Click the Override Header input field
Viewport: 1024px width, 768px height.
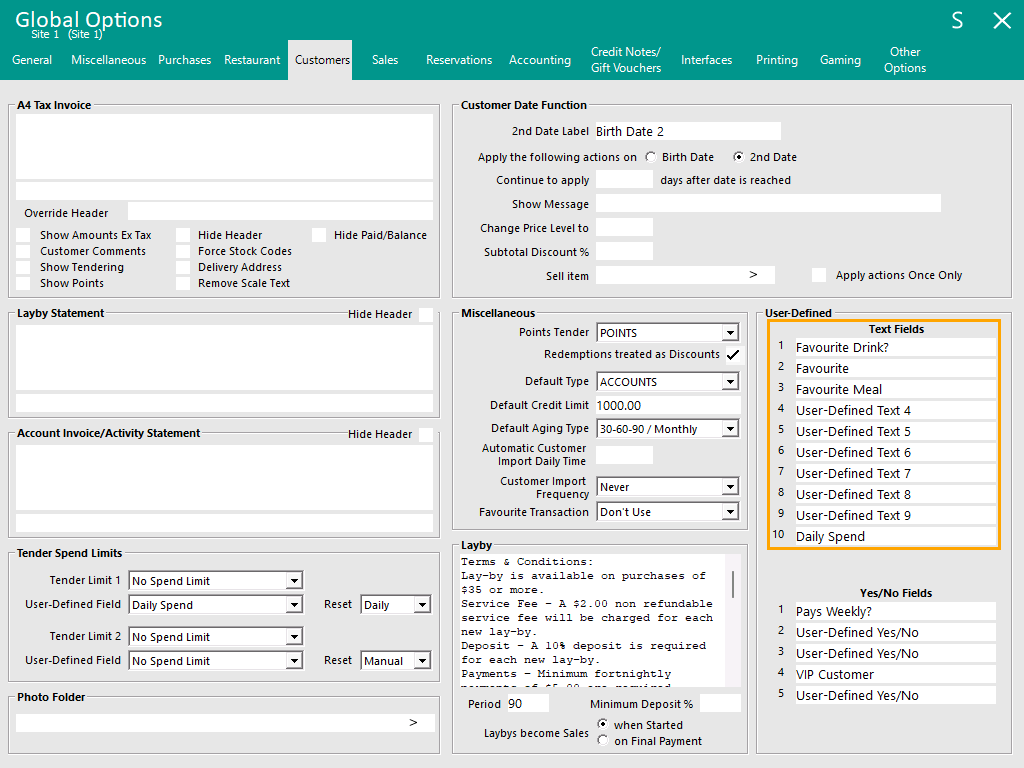click(280, 212)
